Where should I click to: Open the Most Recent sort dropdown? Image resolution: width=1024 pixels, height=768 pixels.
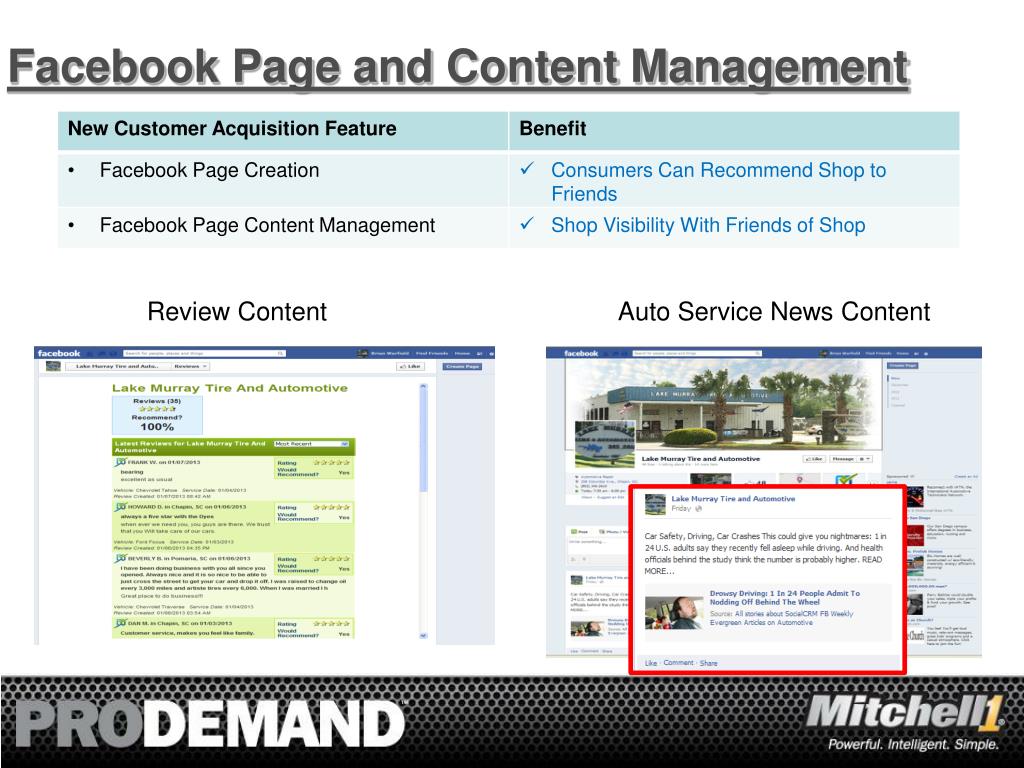312,443
